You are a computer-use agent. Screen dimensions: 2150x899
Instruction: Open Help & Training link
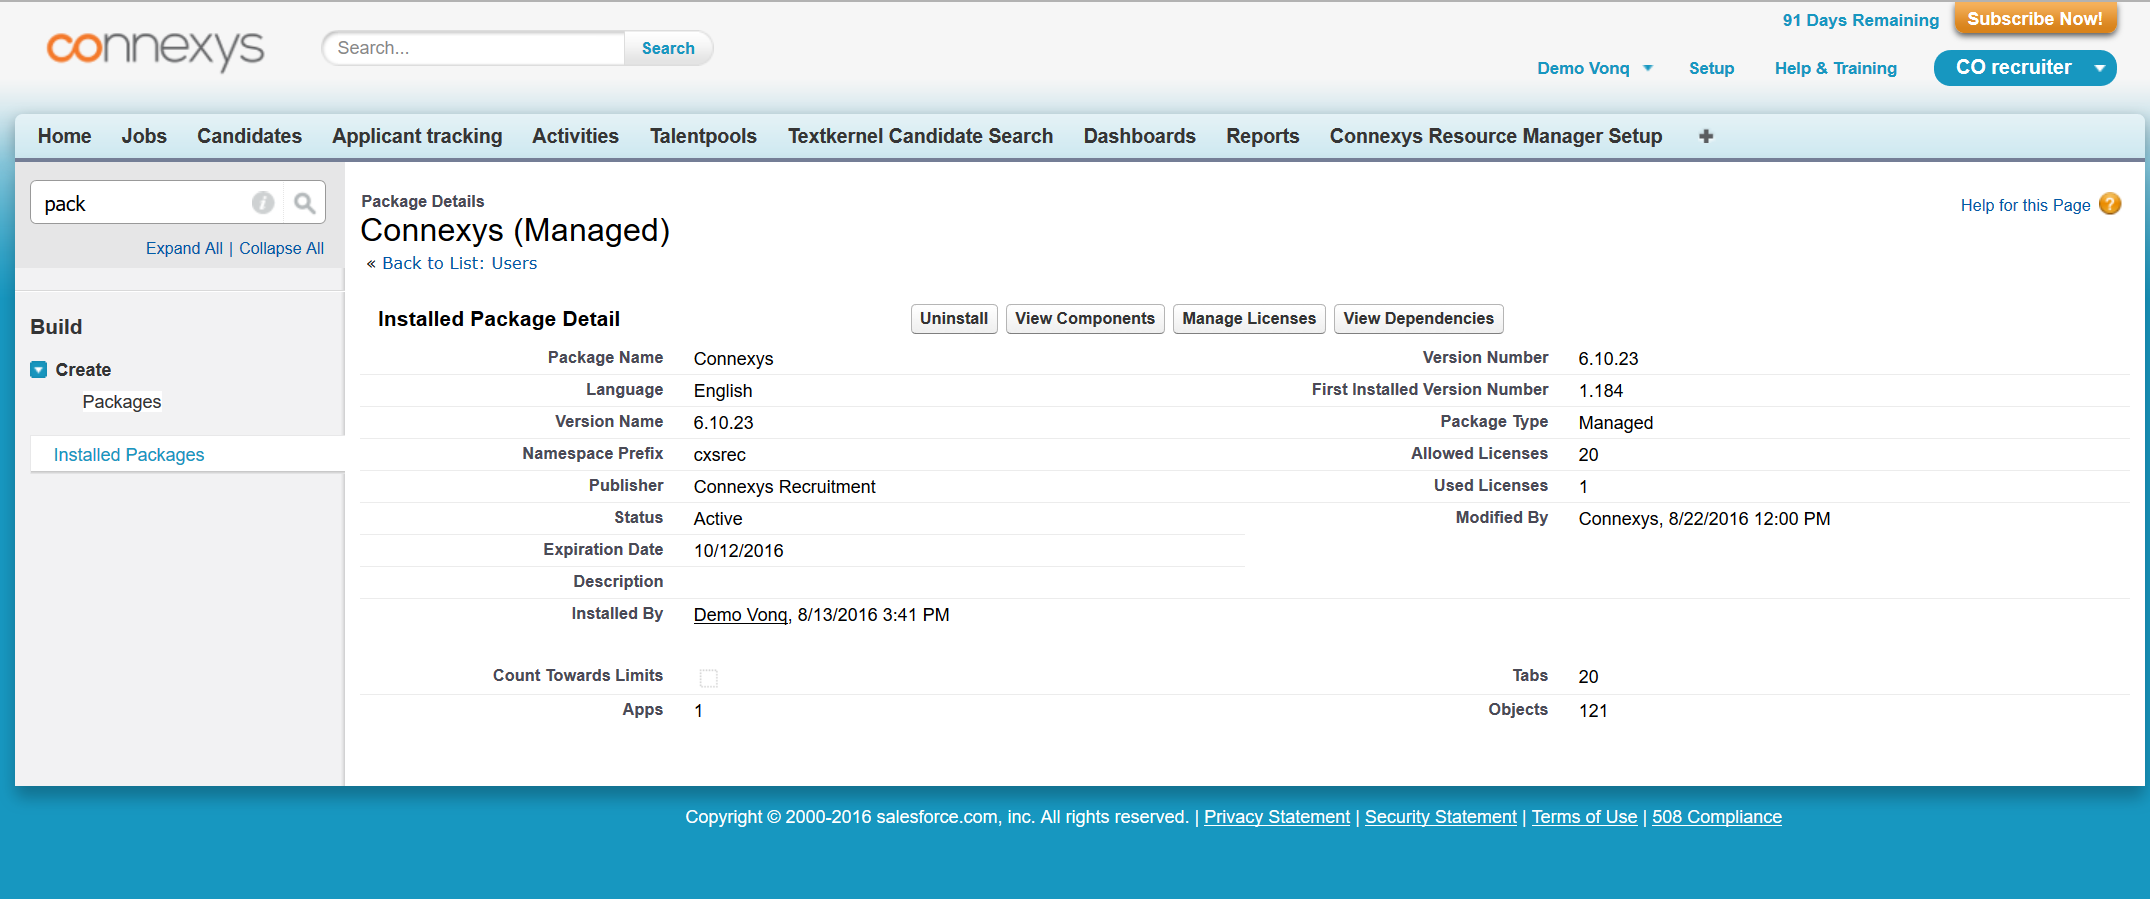point(1835,68)
